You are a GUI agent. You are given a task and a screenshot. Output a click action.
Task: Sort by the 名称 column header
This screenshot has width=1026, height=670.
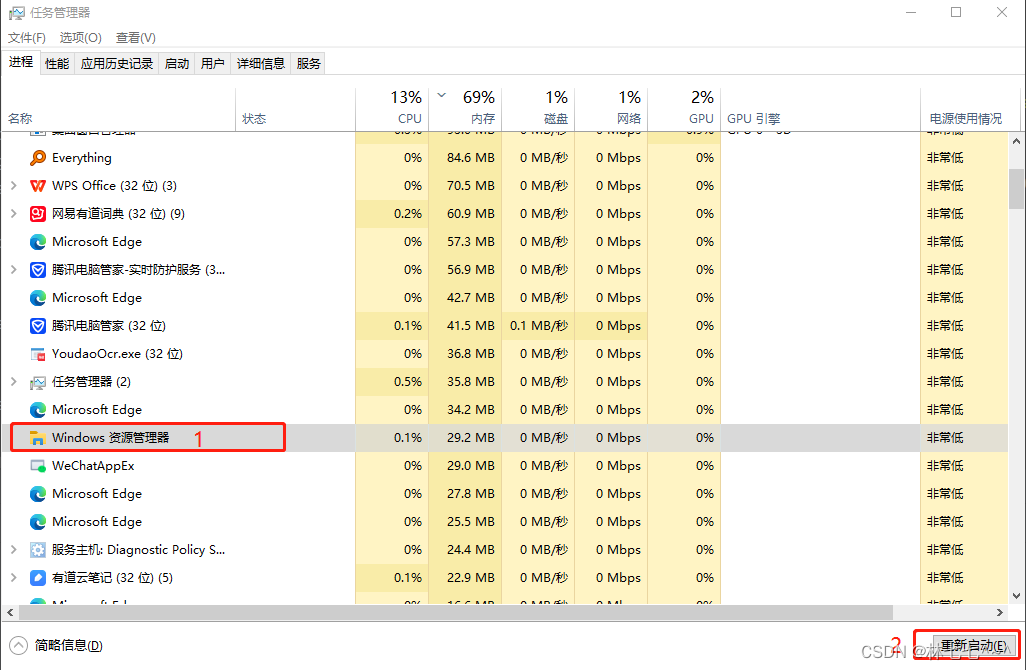point(118,110)
